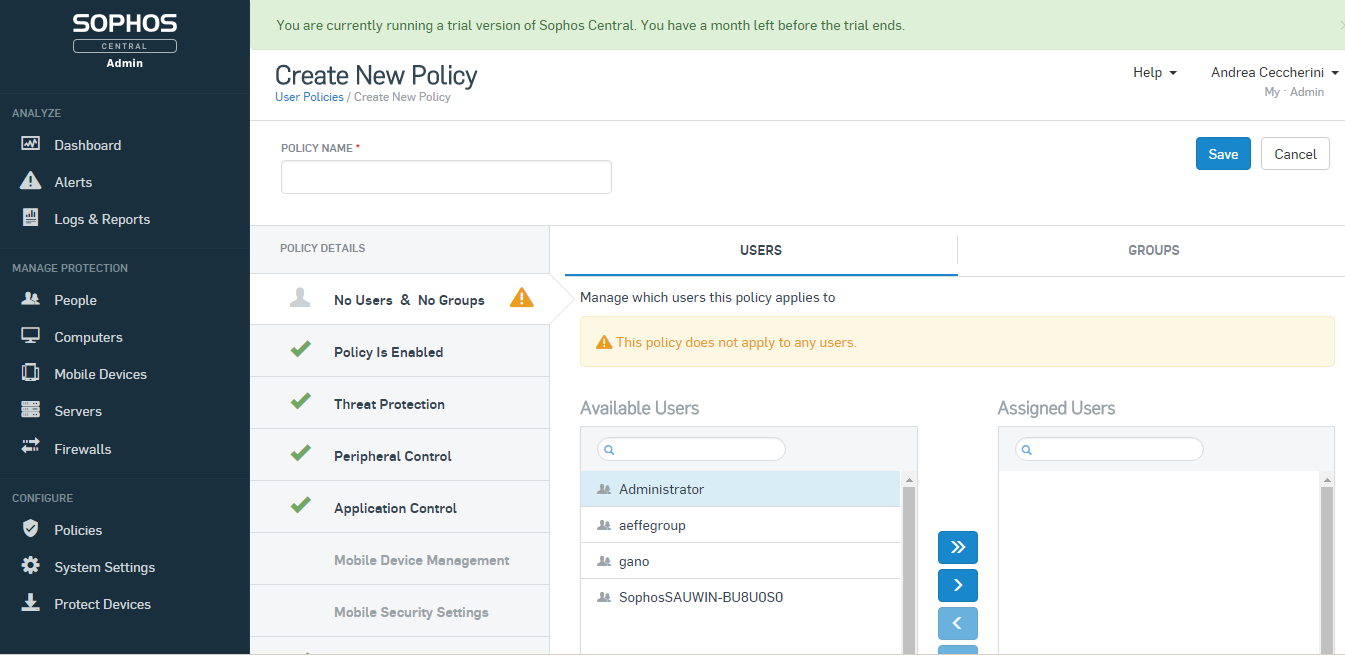1345x655 pixels.
Task: Click the green checkmark beside Policy Is Enabled
Action: tap(300, 350)
